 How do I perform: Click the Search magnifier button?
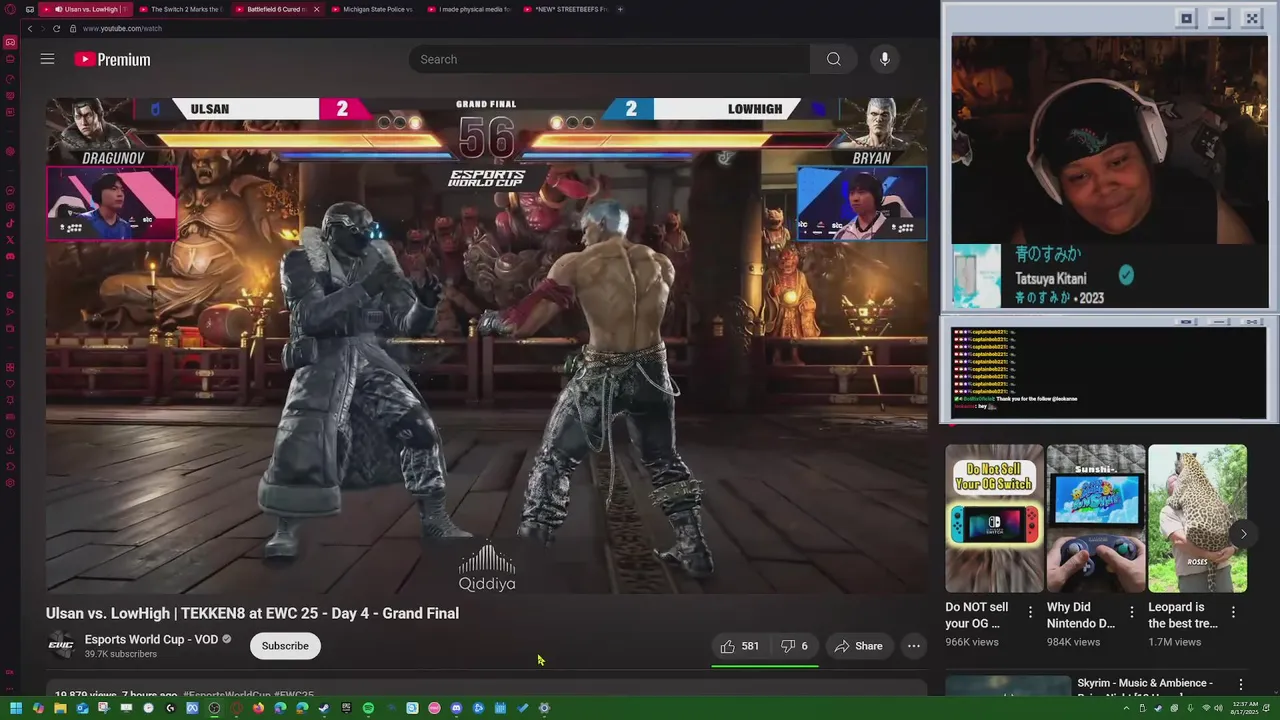coord(834,59)
